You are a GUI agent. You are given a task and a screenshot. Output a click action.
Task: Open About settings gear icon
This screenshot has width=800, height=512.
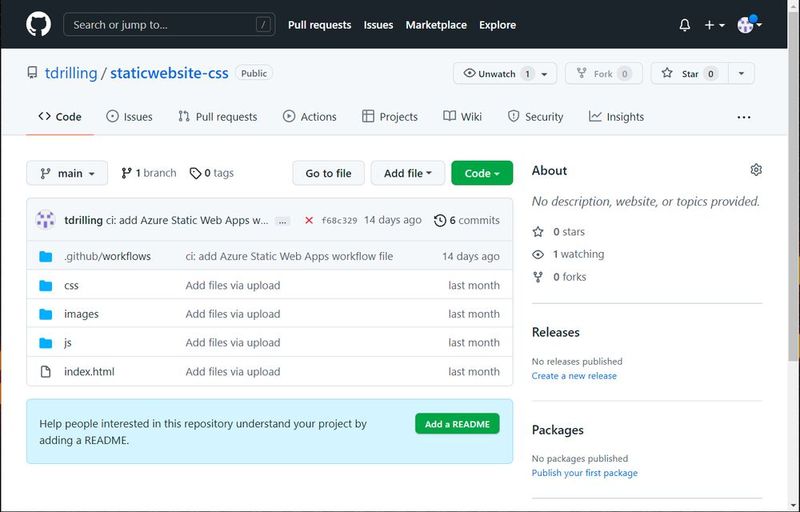click(x=756, y=170)
